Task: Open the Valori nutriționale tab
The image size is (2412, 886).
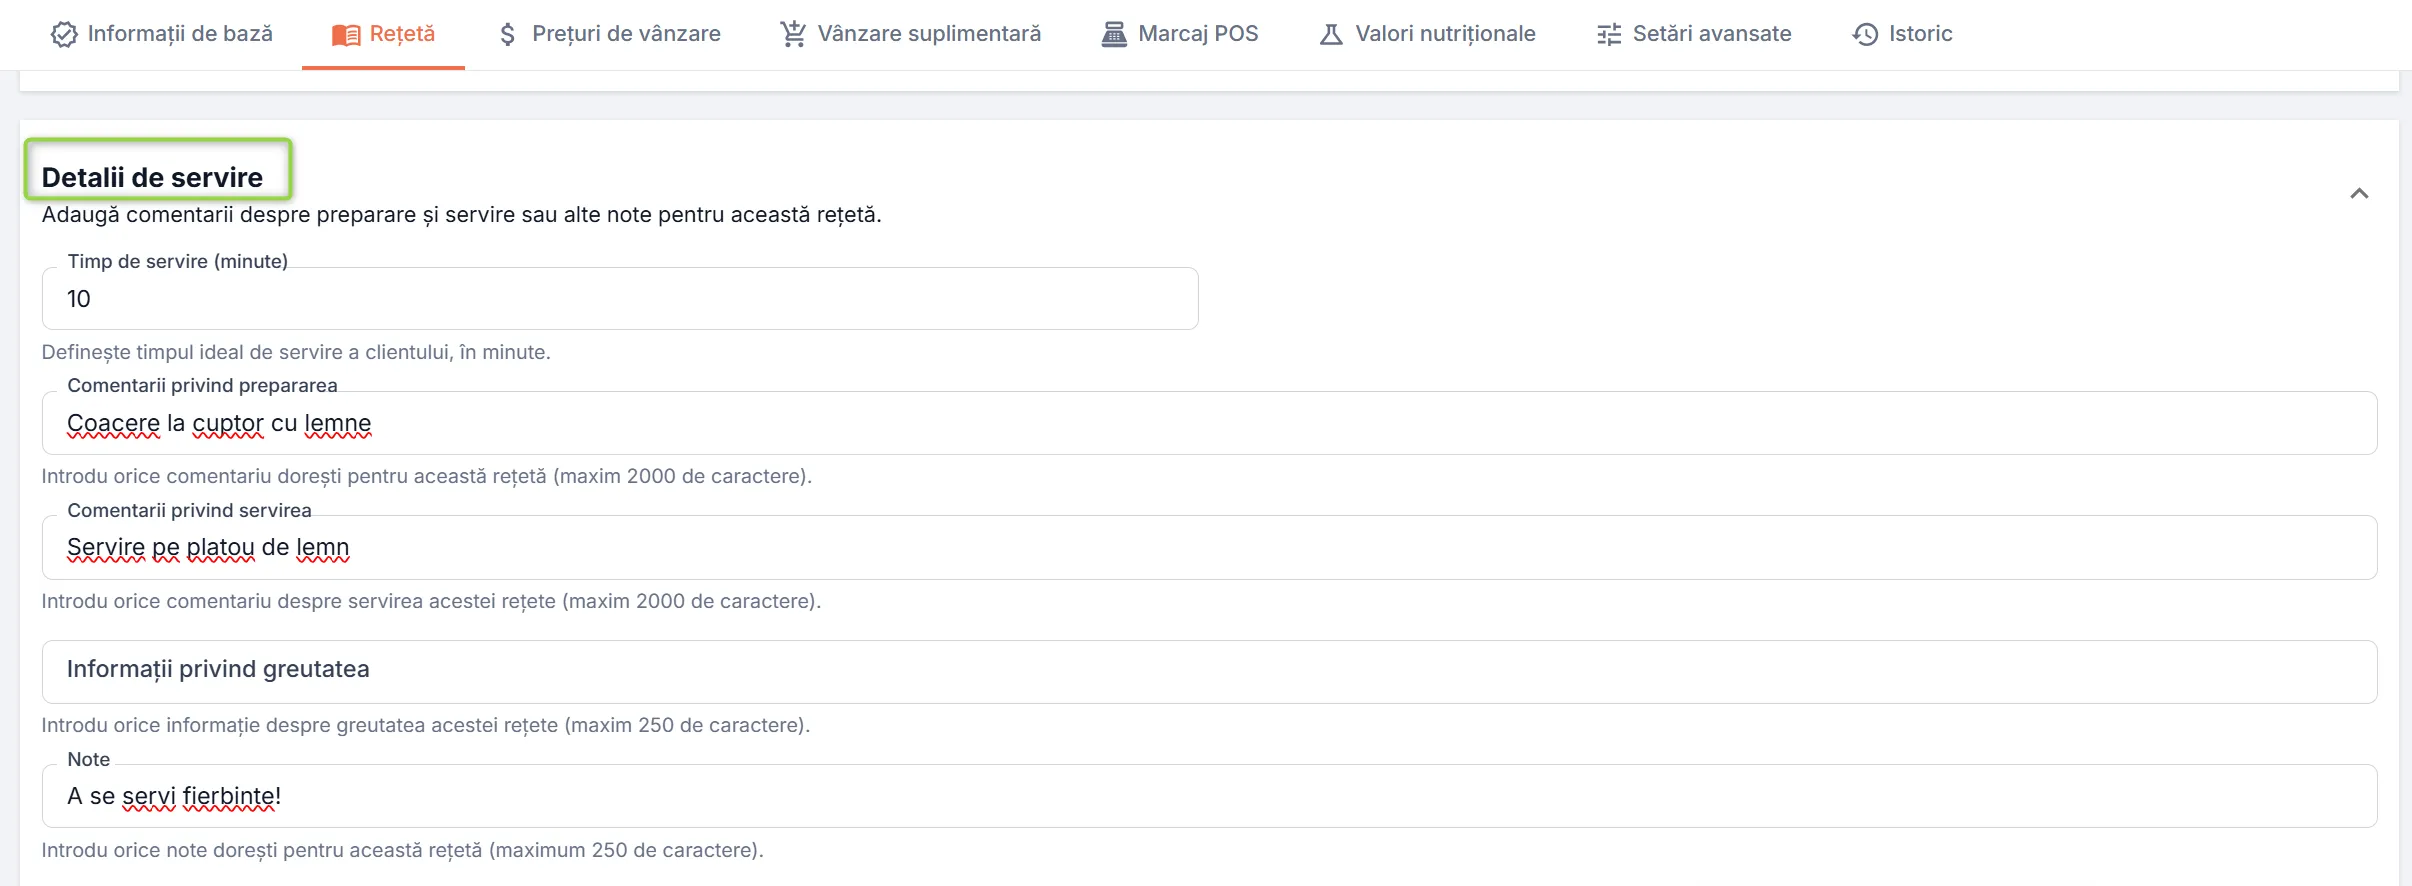Action: point(1428,34)
